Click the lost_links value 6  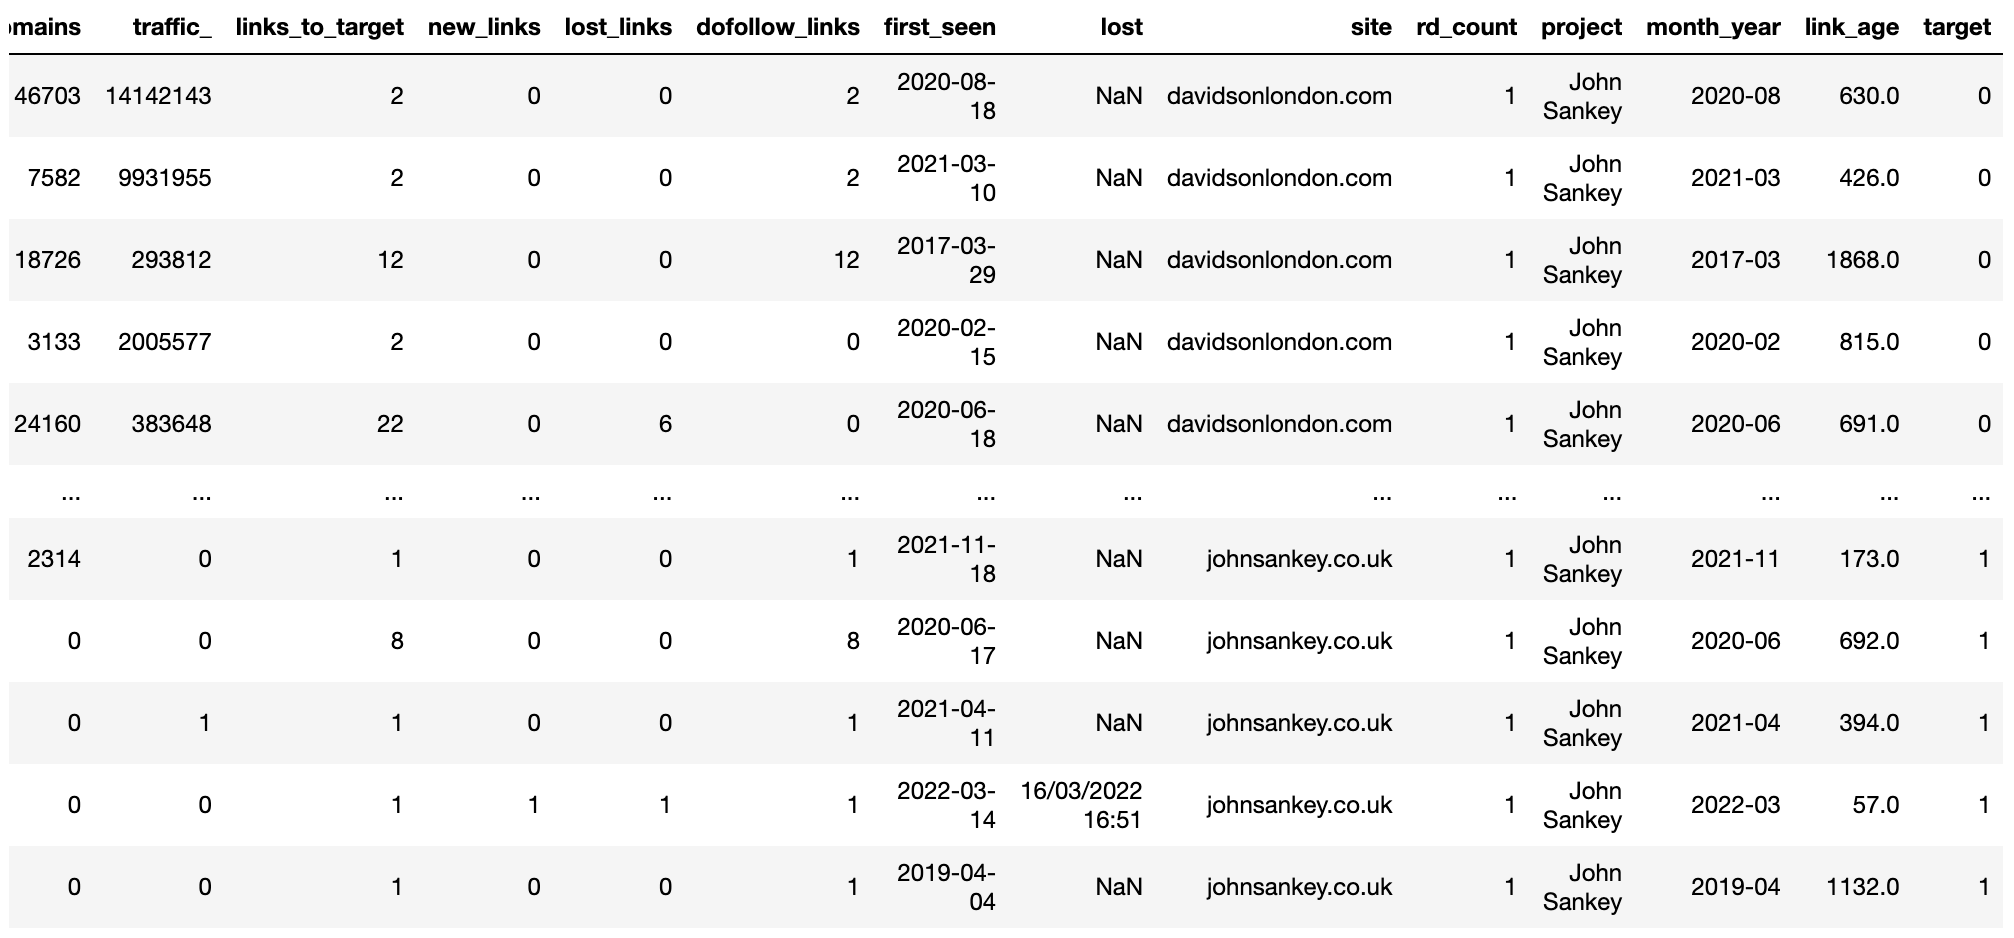click(665, 424)
